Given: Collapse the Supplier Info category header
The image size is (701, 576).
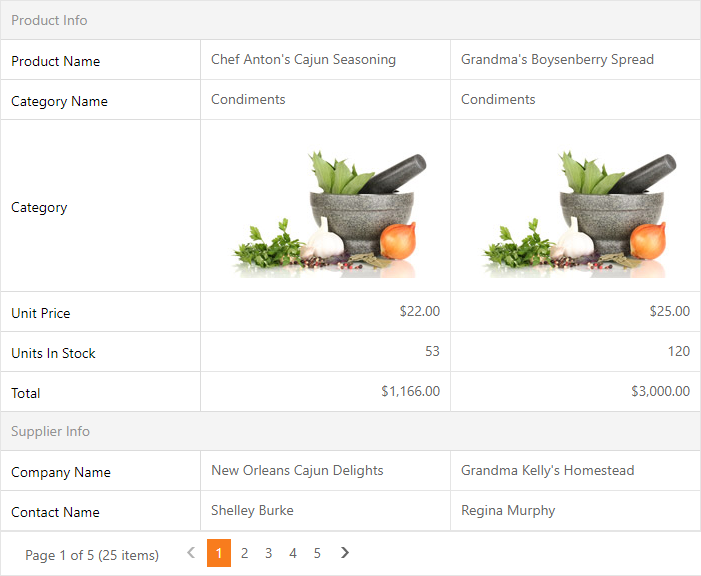Looking at the screenshot, I should (50, 431).
